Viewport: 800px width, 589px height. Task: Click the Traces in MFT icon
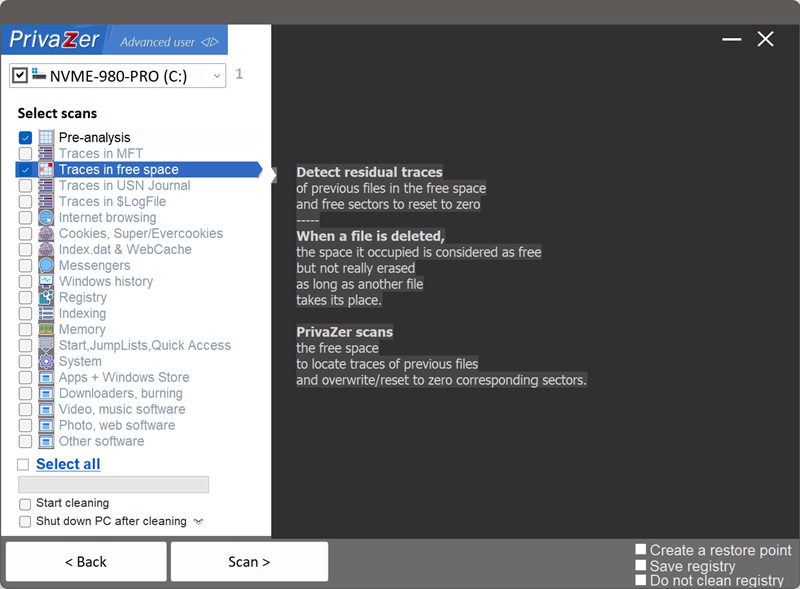pyautogui.click(x=46, y=153)
